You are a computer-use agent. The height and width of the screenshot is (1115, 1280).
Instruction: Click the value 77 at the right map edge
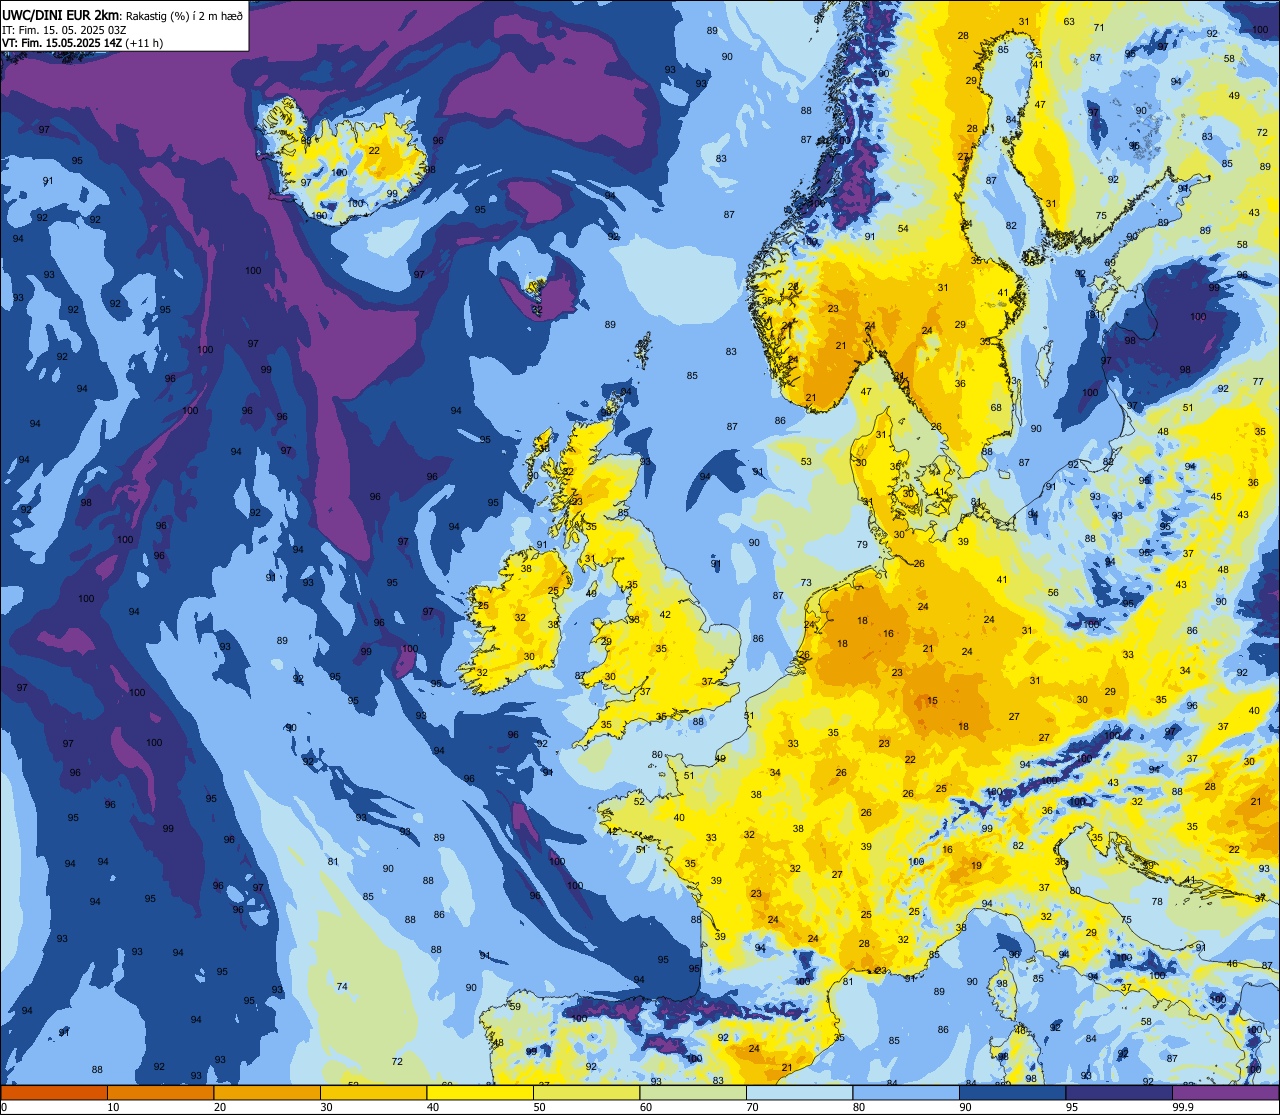pos(1258,382)
